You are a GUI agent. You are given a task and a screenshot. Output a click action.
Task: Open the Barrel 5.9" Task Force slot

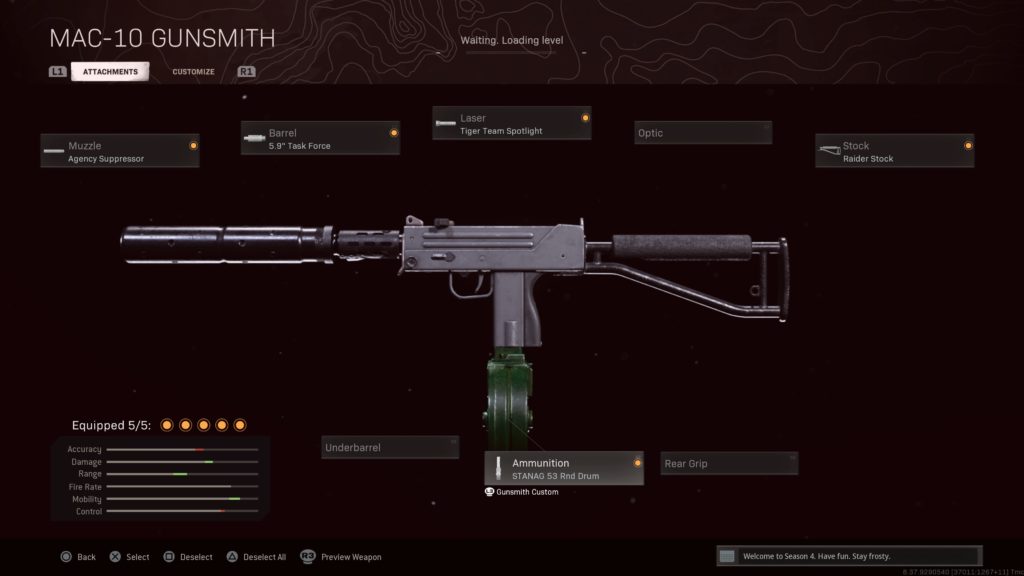[320, 138]
